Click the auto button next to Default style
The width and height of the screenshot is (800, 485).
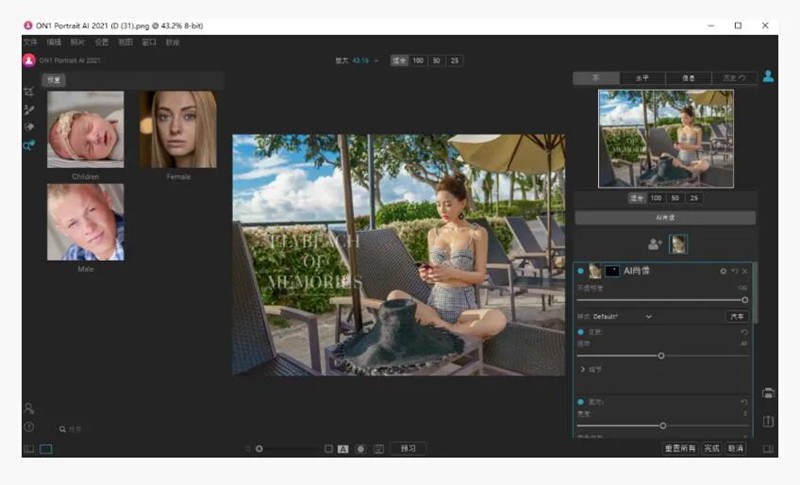tap(737, 317)
